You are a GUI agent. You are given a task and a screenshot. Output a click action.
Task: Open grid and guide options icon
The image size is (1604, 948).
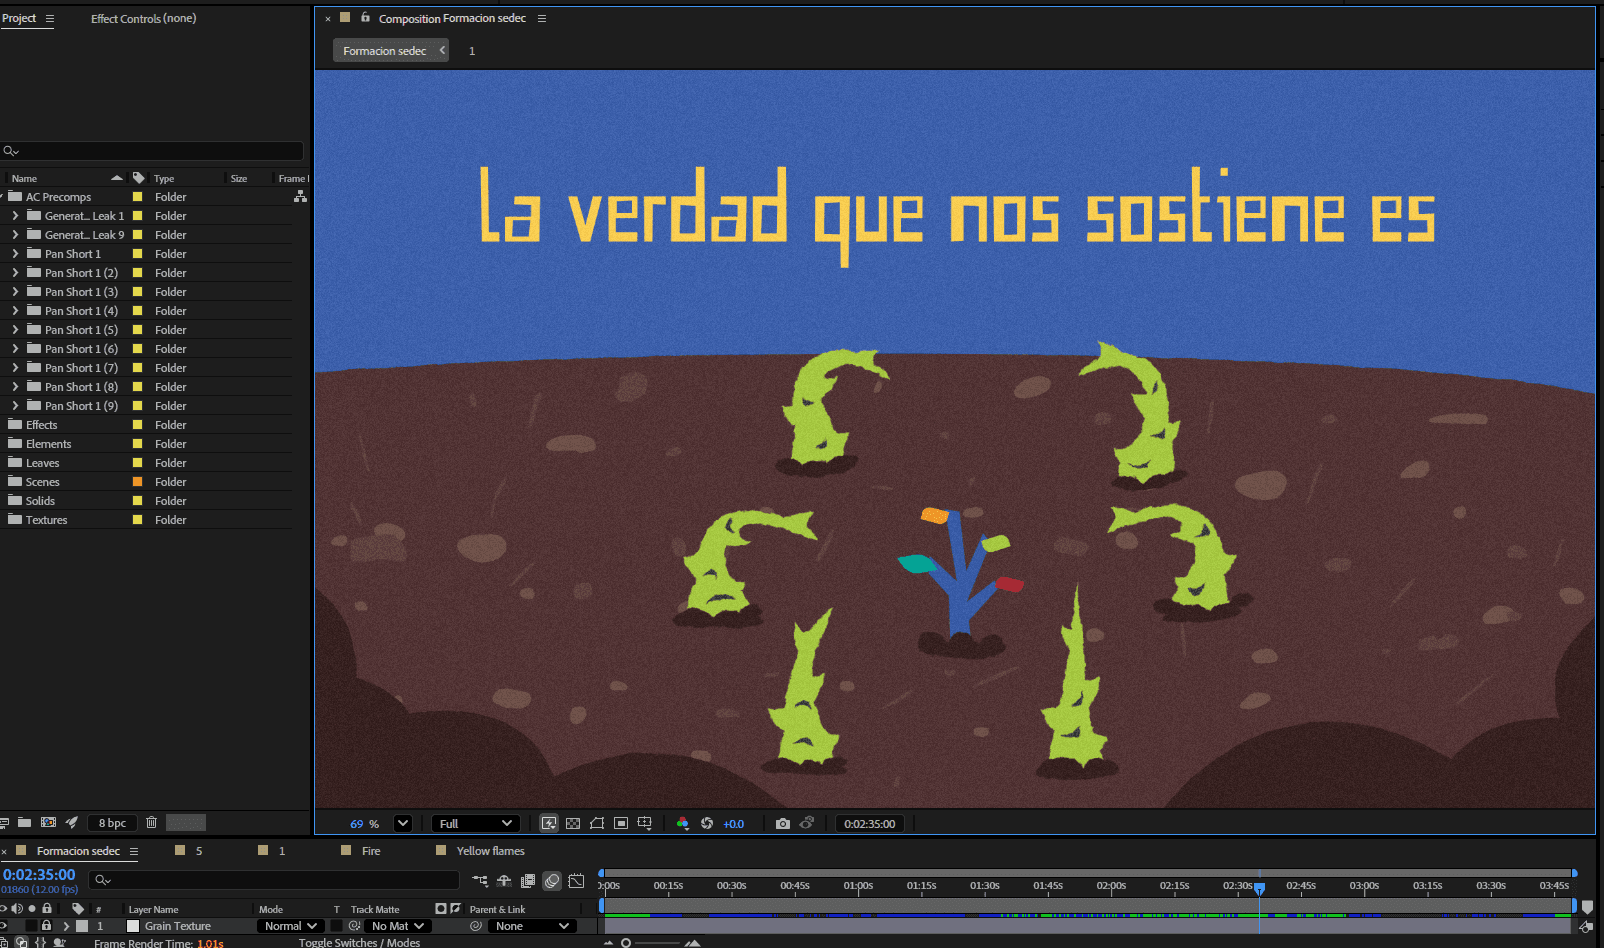tap(645, 823)
